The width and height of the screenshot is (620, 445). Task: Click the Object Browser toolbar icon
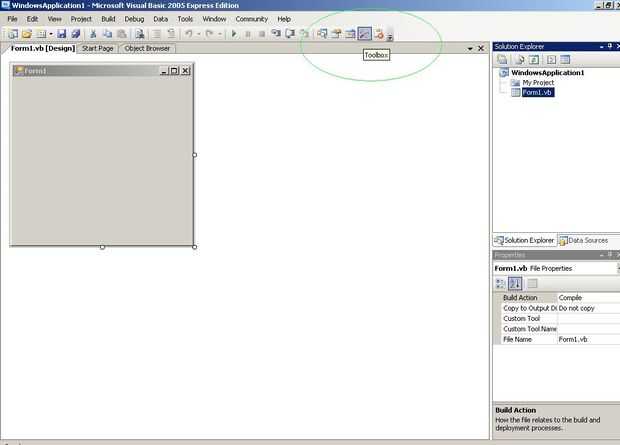(350, 34)
